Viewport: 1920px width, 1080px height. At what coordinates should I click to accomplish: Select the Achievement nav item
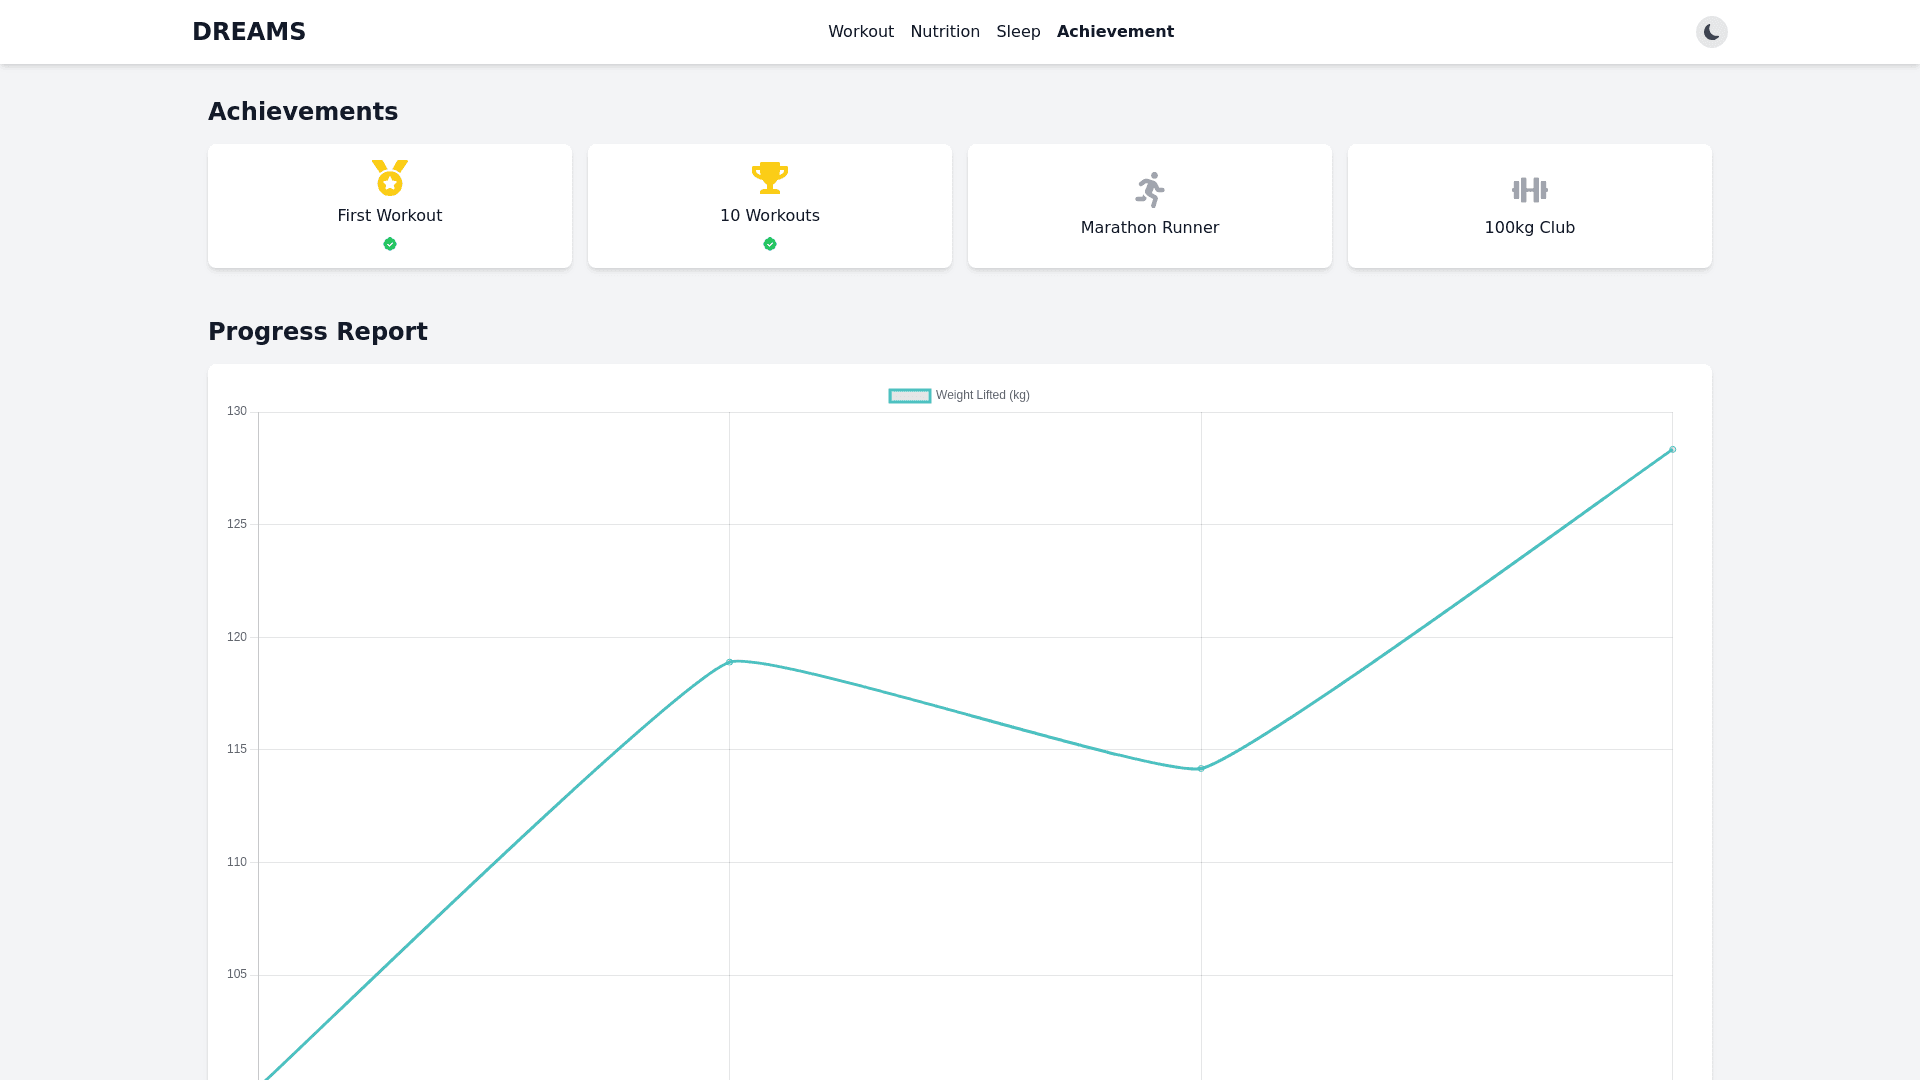[1114, 32]
